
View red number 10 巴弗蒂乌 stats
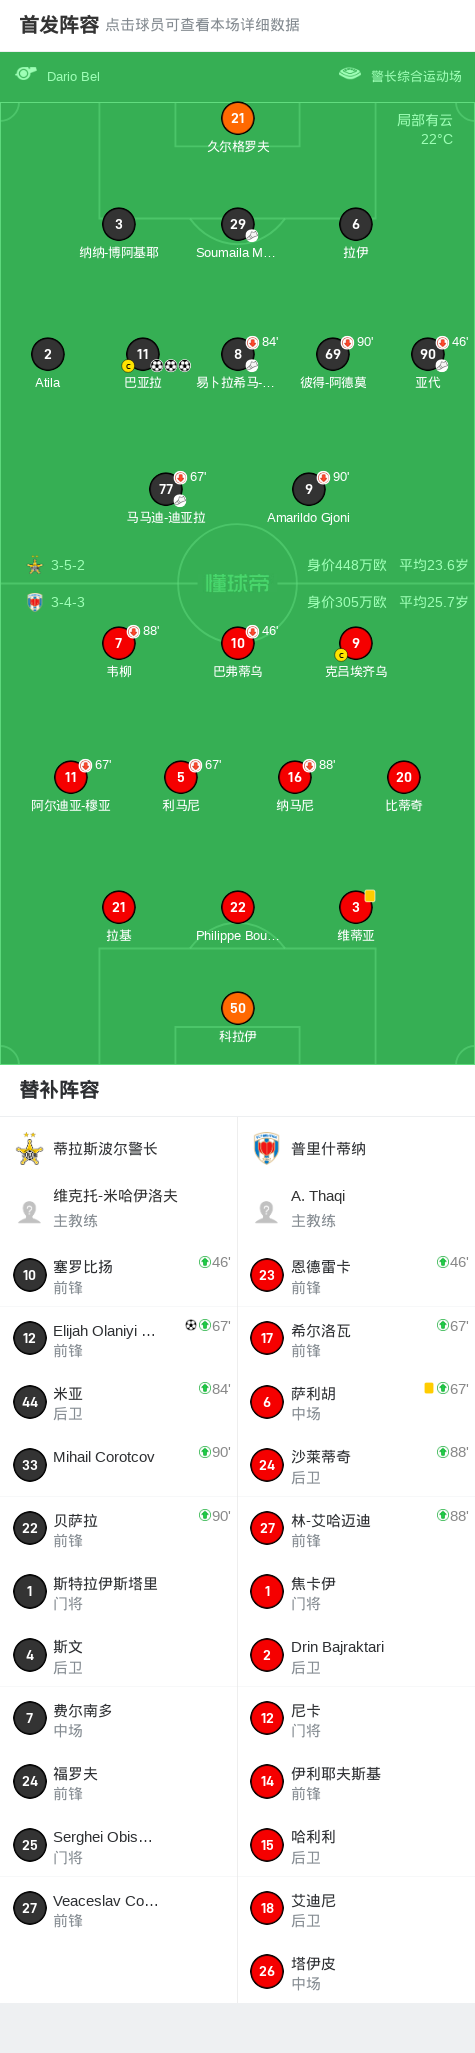238,643
